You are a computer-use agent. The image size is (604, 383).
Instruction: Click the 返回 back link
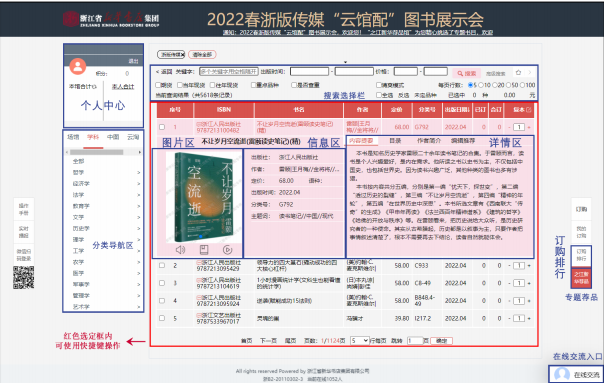164,72
